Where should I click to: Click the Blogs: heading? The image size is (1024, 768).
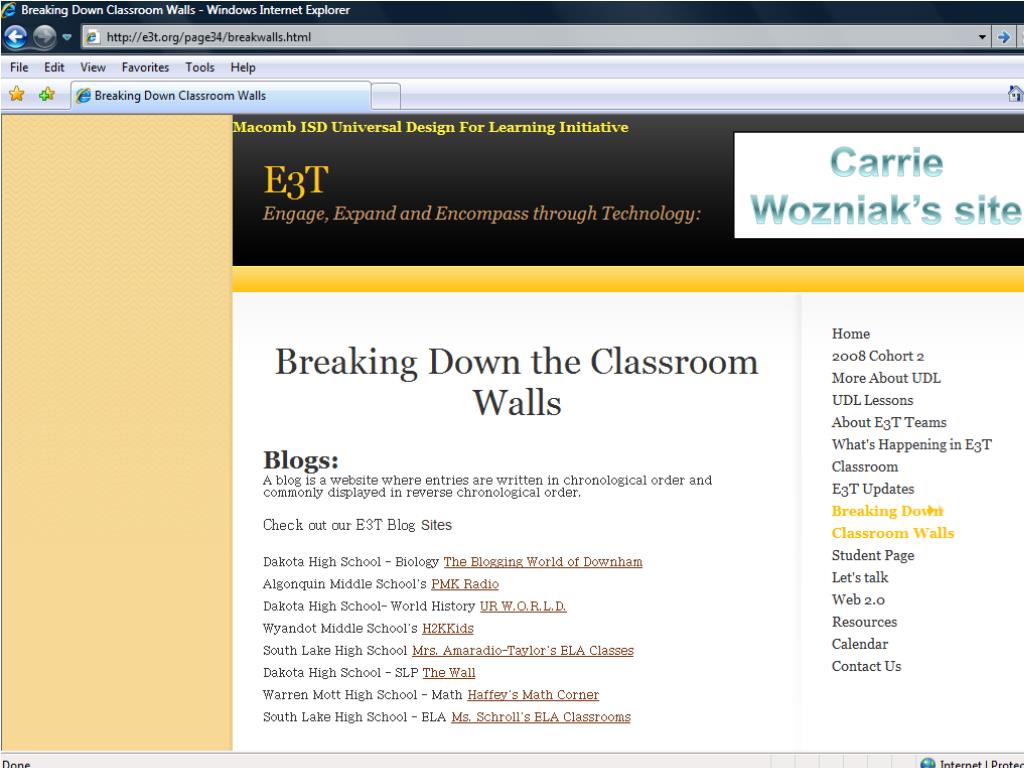click(x=300, y=460)
